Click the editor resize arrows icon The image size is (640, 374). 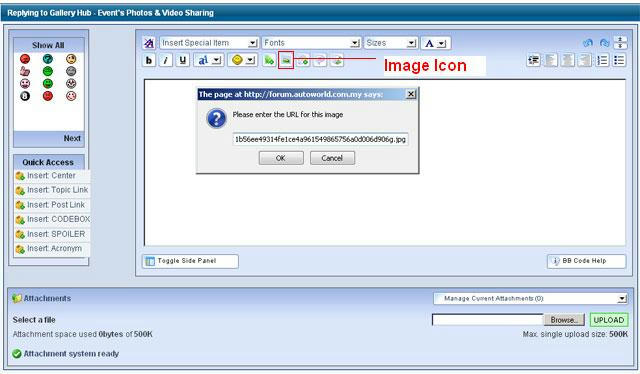click(620, 42)
